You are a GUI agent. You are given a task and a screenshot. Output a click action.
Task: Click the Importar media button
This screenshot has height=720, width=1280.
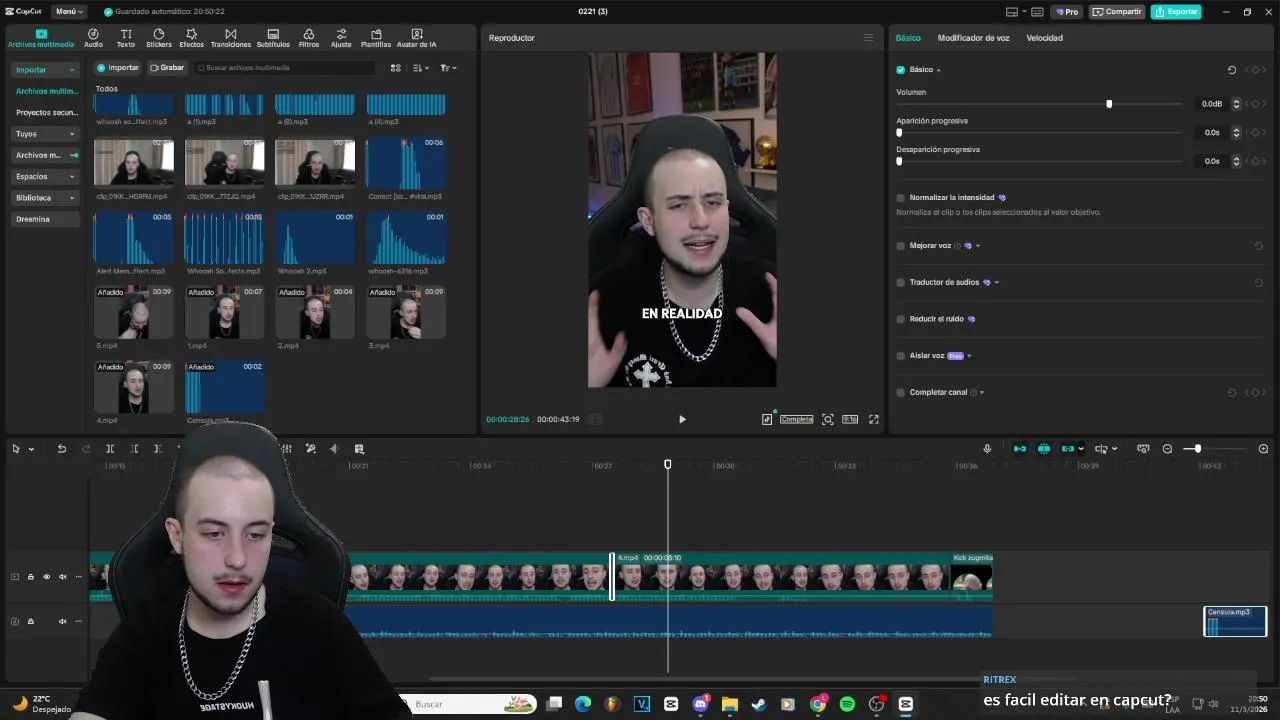(x=118, y=68)
